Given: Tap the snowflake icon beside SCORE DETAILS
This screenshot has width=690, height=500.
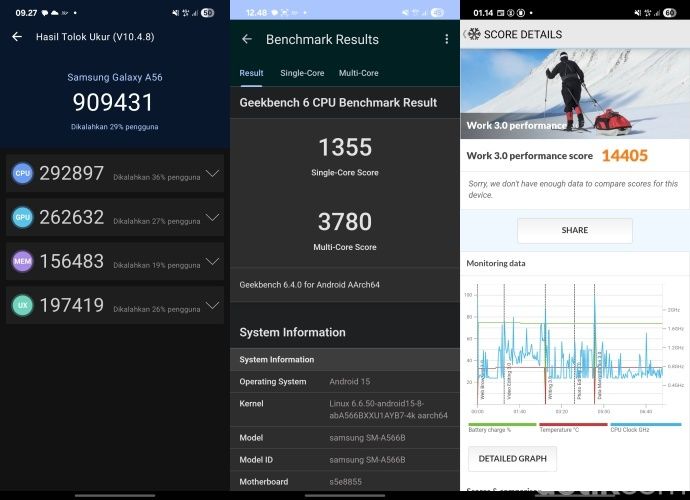Looking at the screenshot, I should click(474, 34).
